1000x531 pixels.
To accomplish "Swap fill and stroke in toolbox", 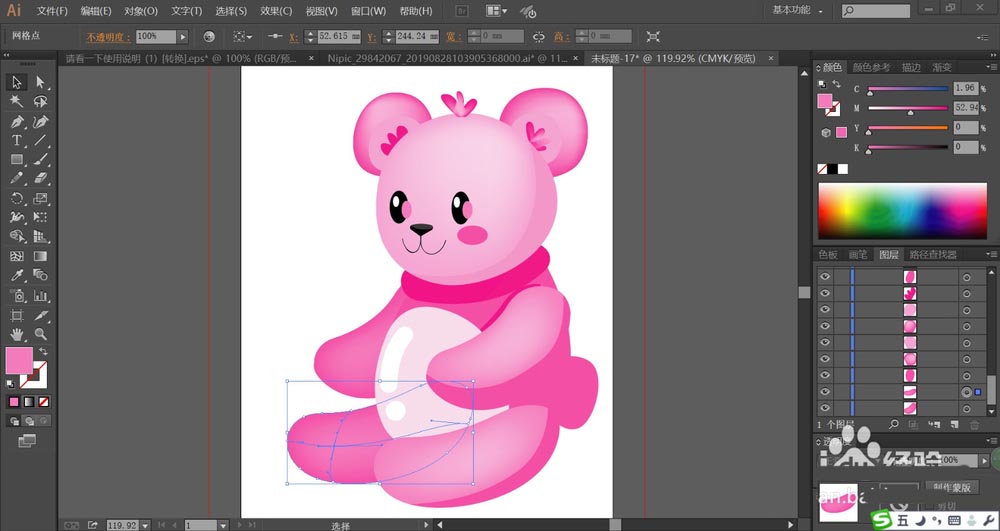I will click(x=43, y=352).
